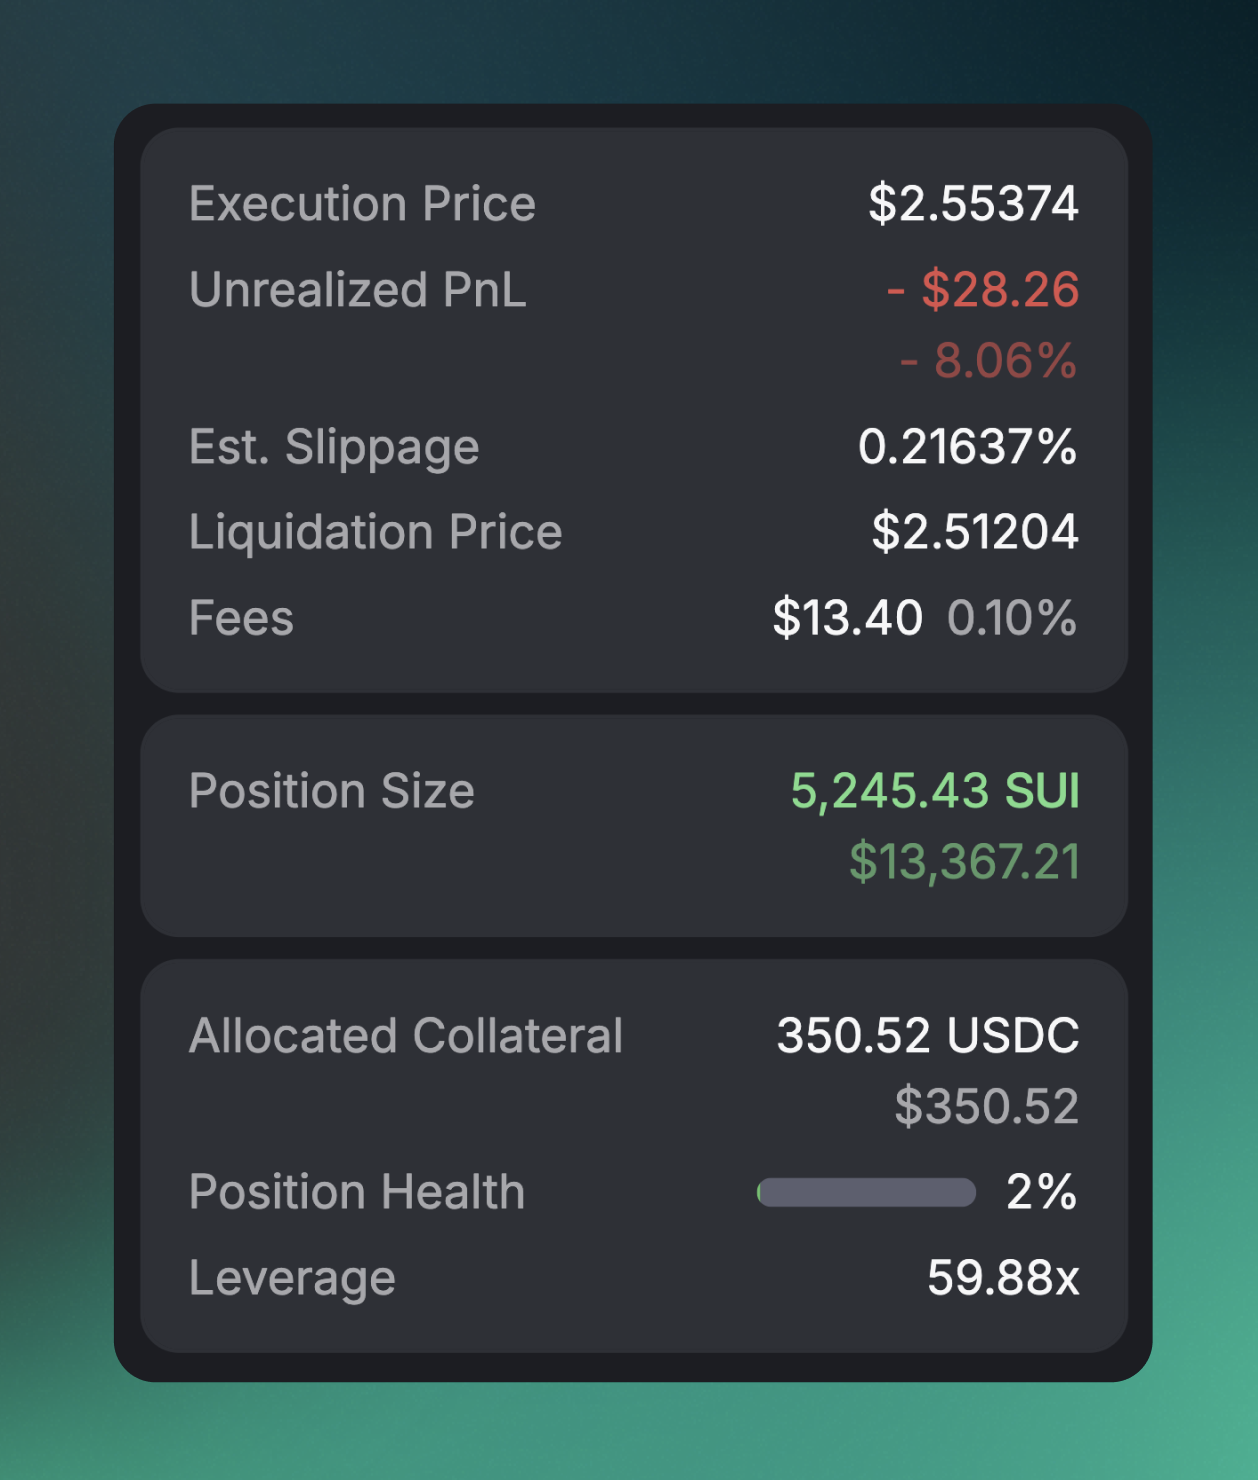Click the Allocated Collateral label
This screenshot has height=1480, width=1258.
[405, 1036]
